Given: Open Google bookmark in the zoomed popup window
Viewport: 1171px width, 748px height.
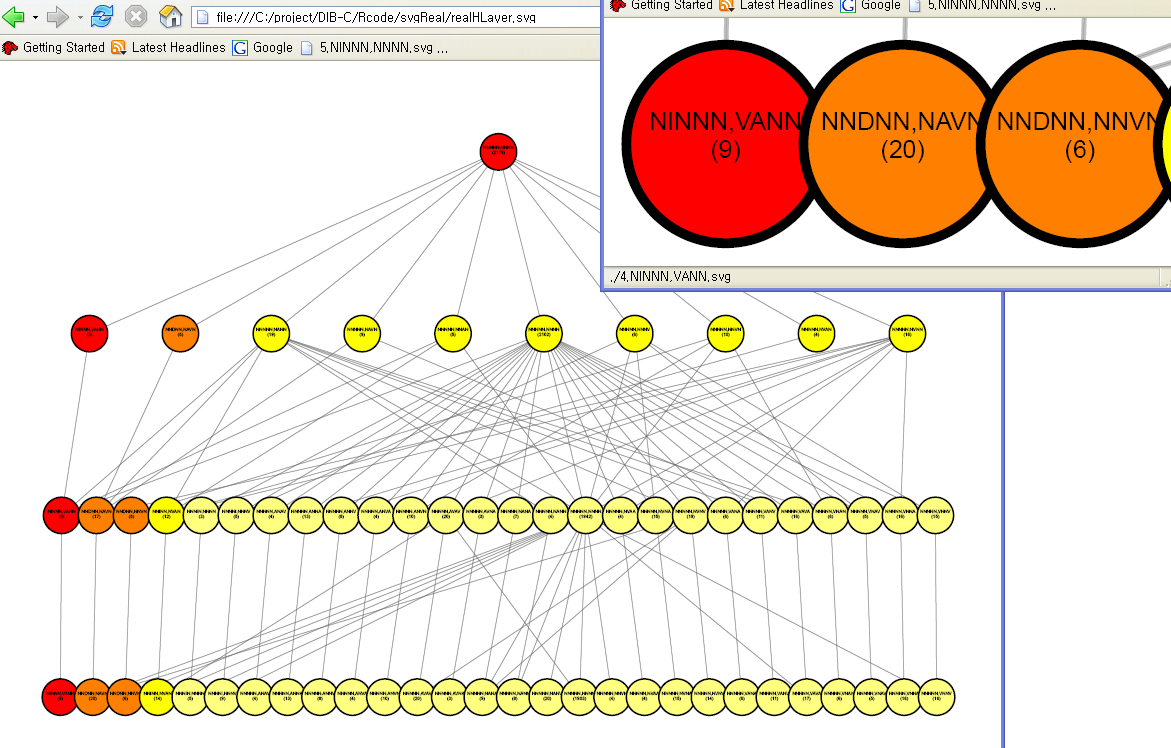Looking at the screenshot, I should pyautogui.click(x=868, y=5).
